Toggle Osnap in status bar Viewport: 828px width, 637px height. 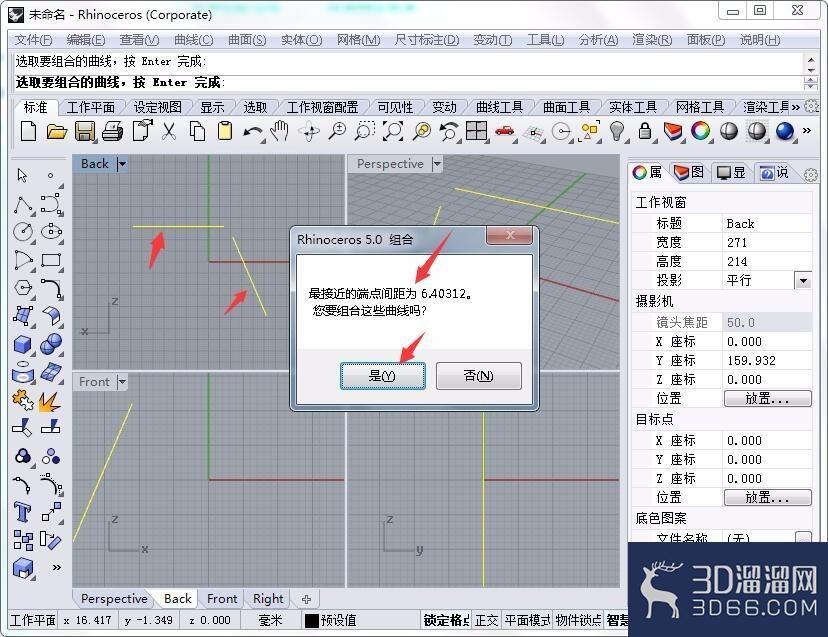coord(578,620)
